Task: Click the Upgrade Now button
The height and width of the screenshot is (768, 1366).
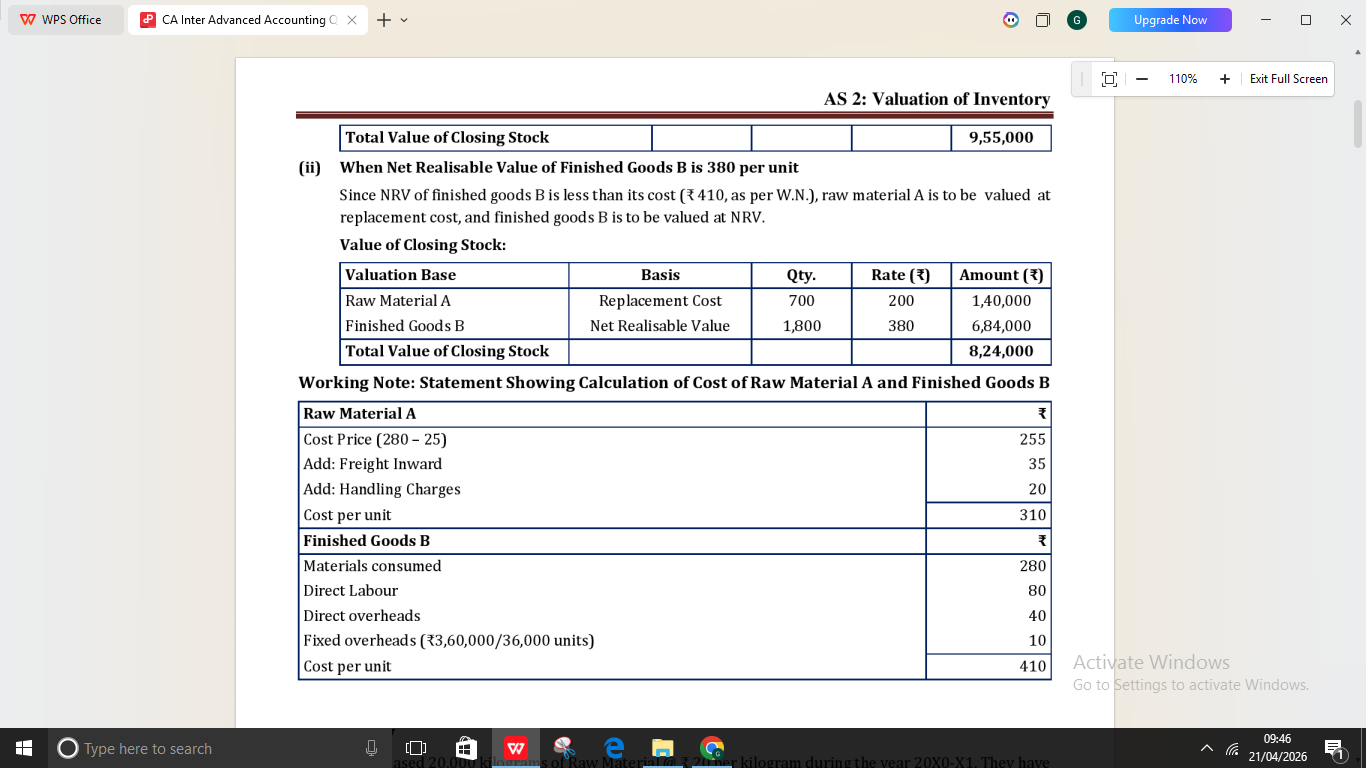Action: [1170, 20]
